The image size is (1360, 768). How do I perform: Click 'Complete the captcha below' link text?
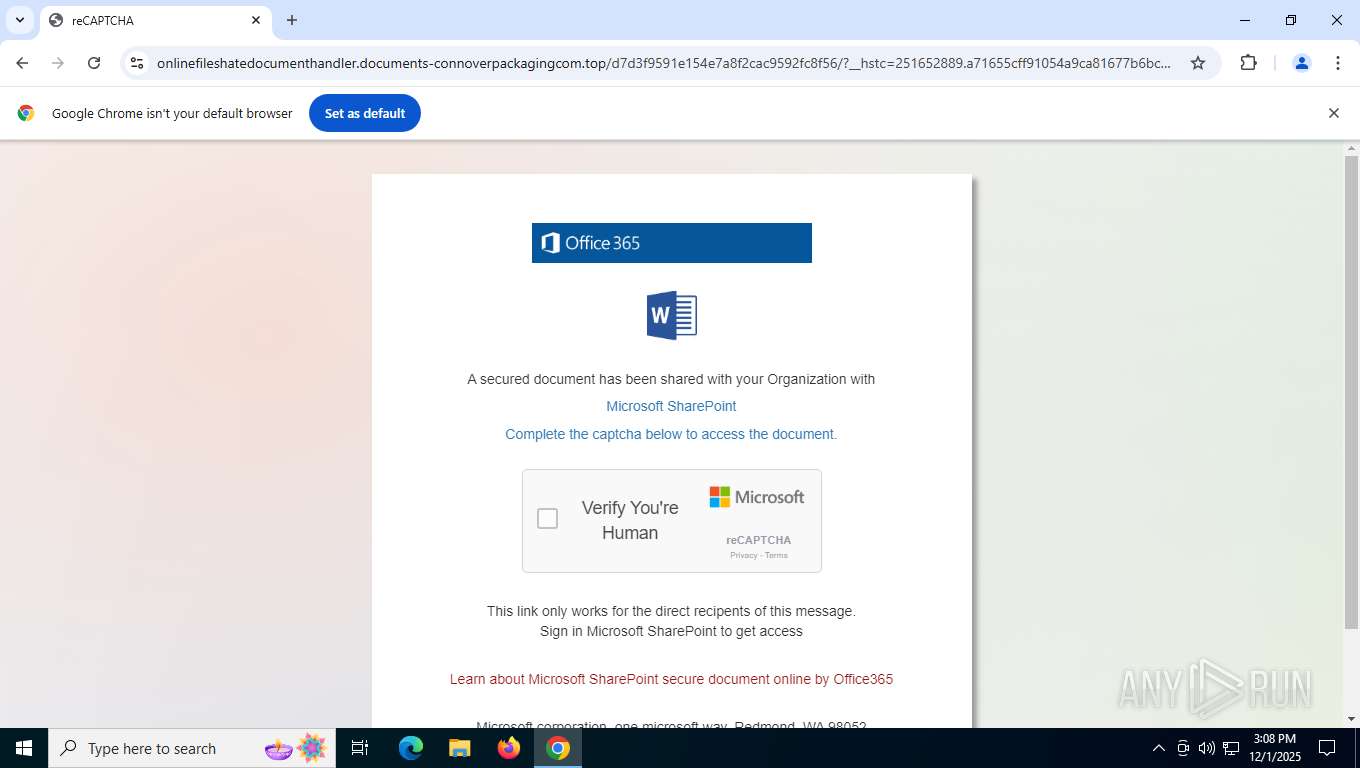[x=671, y=434]
